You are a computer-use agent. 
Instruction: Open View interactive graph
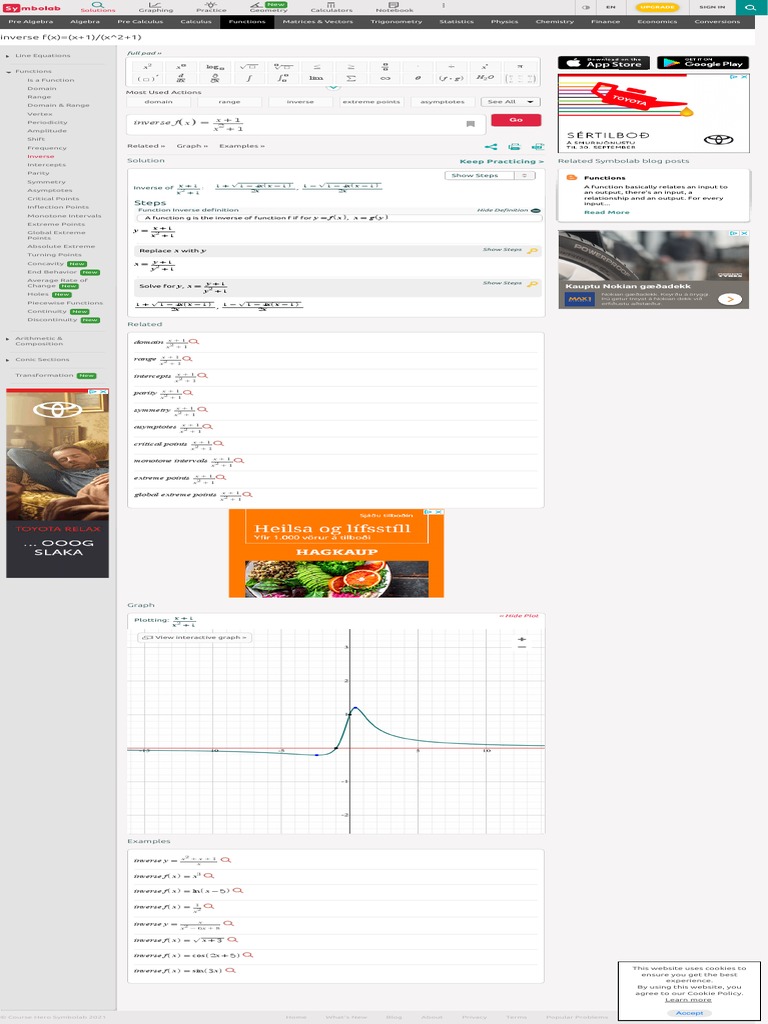pyautogui.click(x=195, y=637)
